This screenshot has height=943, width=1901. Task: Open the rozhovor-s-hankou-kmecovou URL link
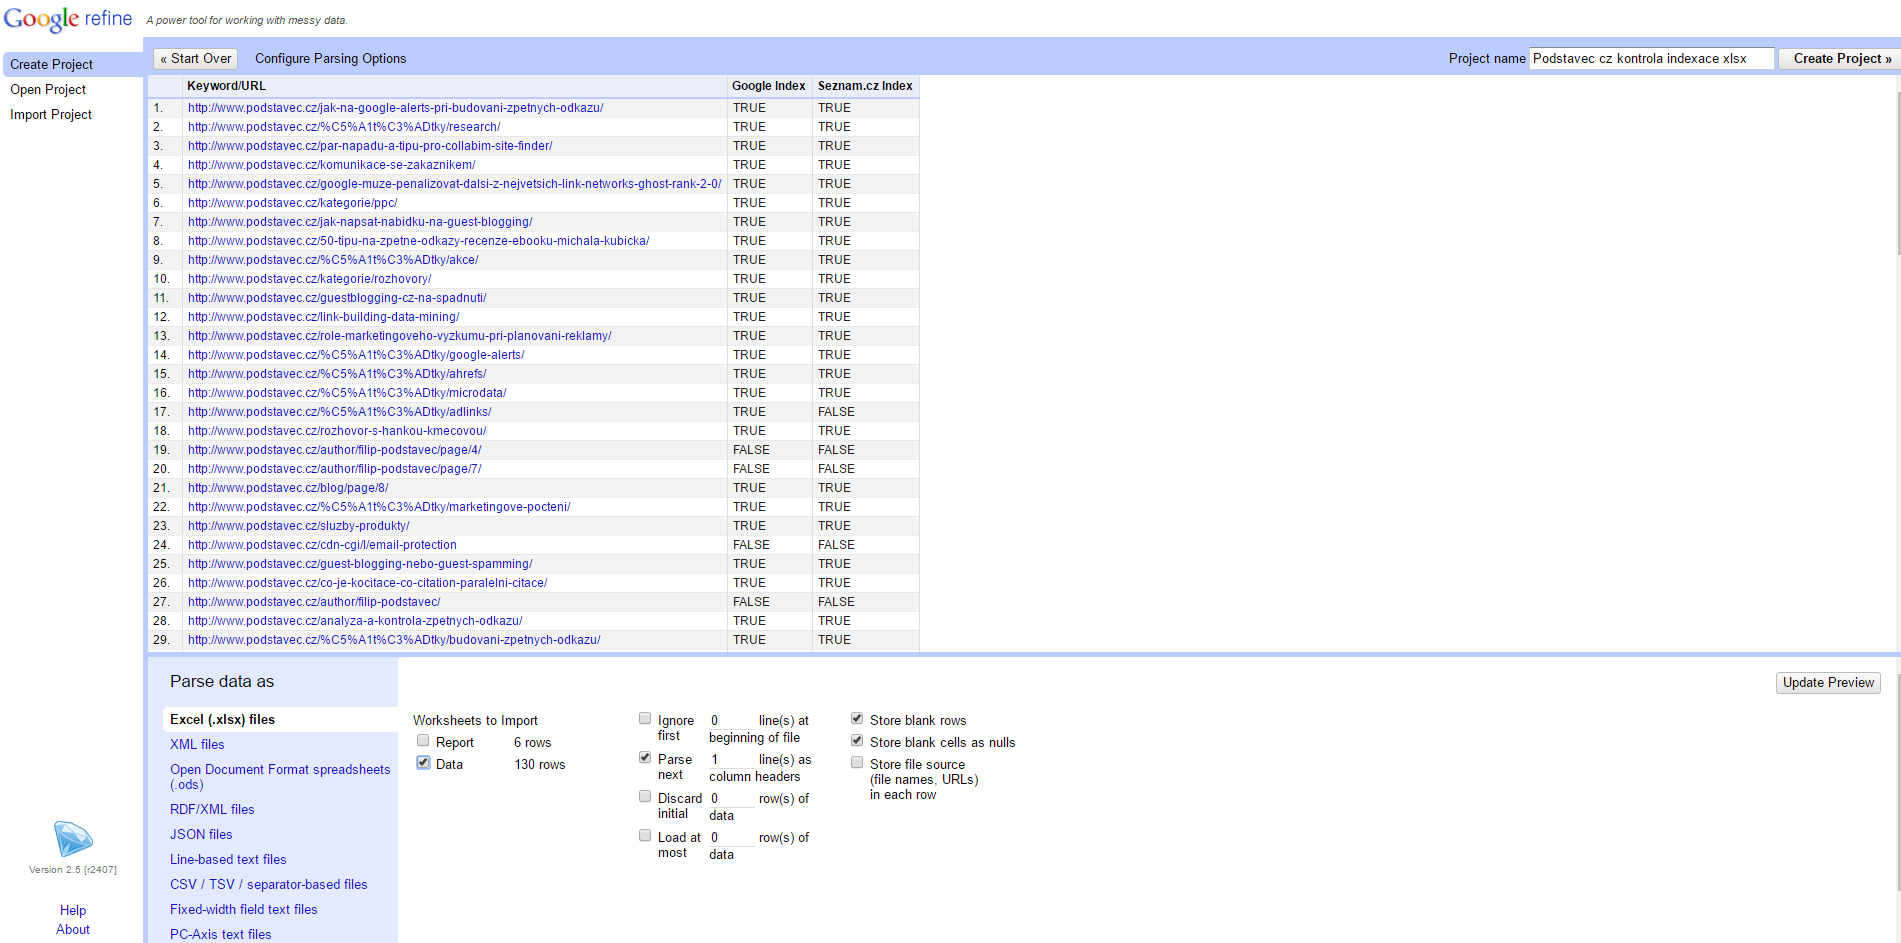click(337, 431)
